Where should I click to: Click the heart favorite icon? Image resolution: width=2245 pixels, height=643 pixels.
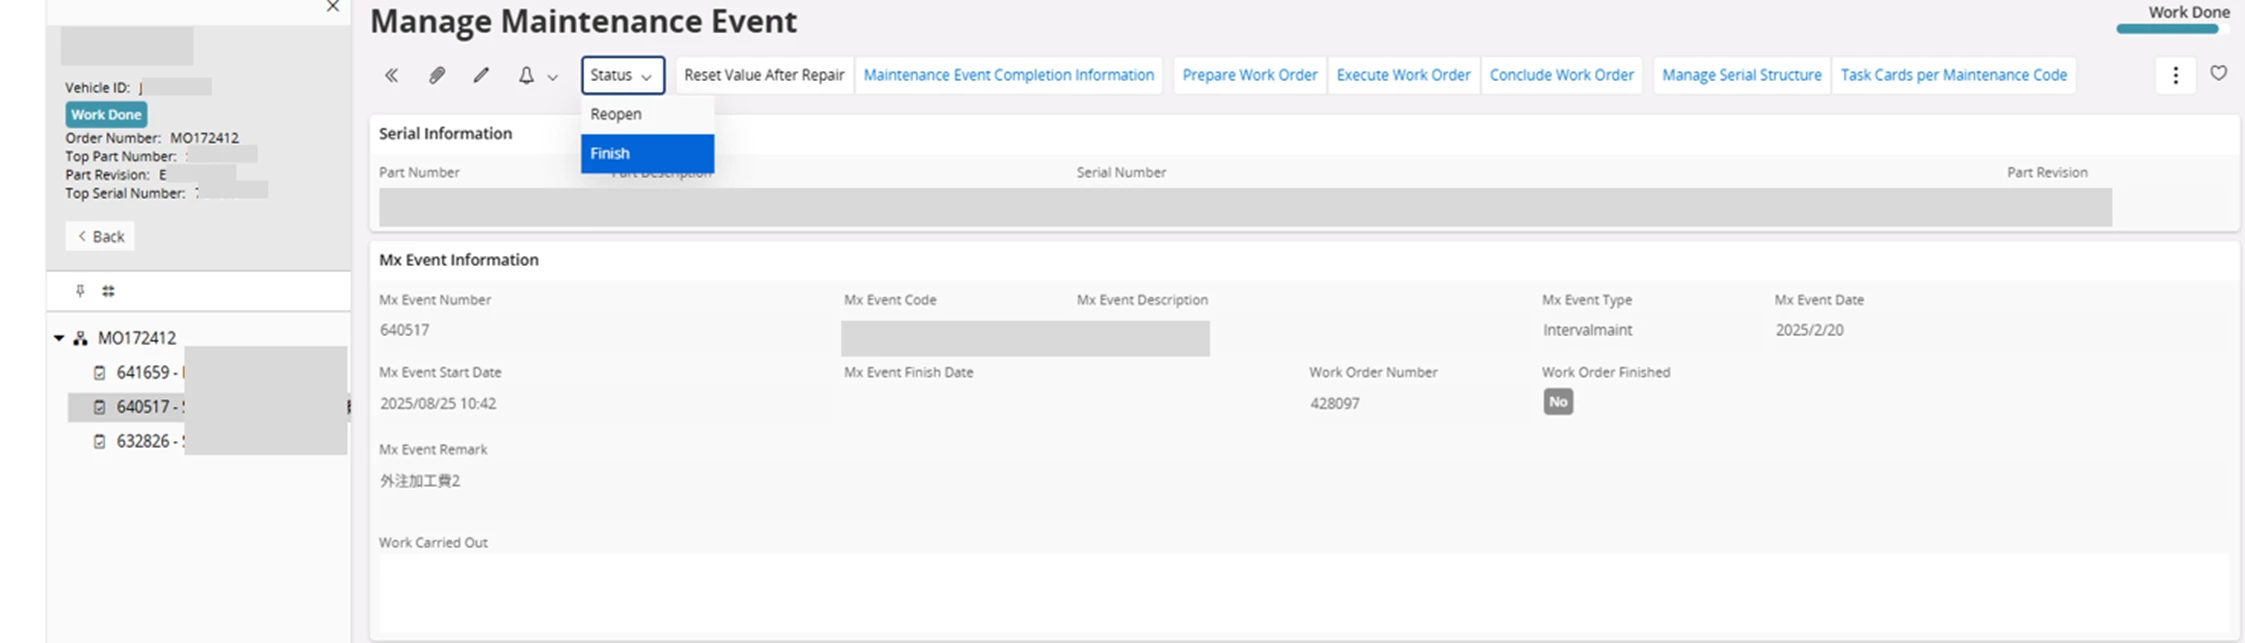point(2218,73)
